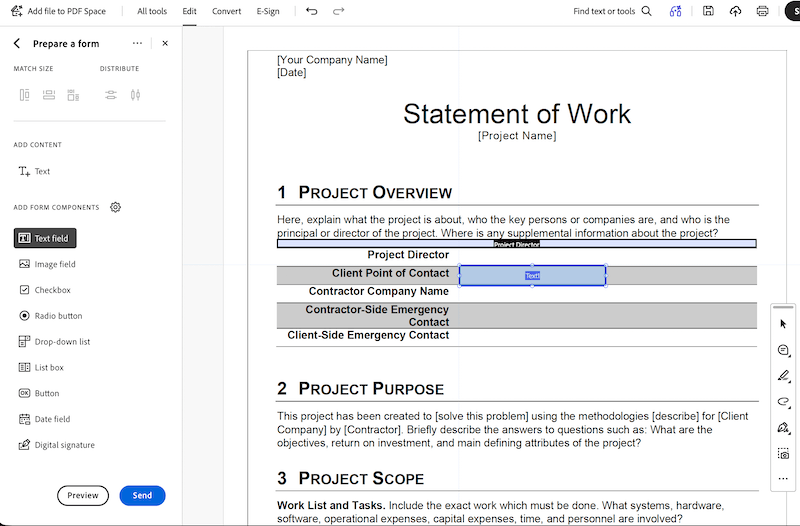Redo the last action
This screenshot has width=800, height=526.
pos(338,11)
